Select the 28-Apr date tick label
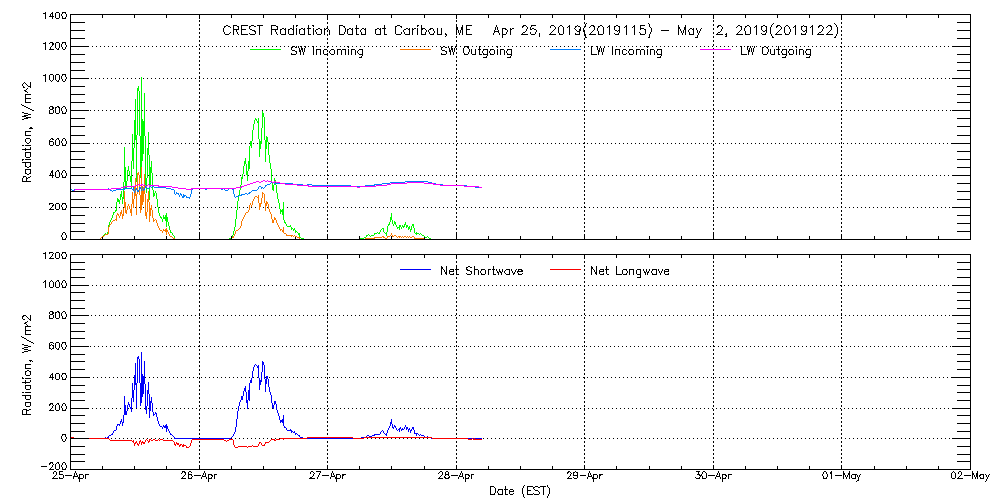The height and width of the screenshot is (500, 1000). (457, 477)
